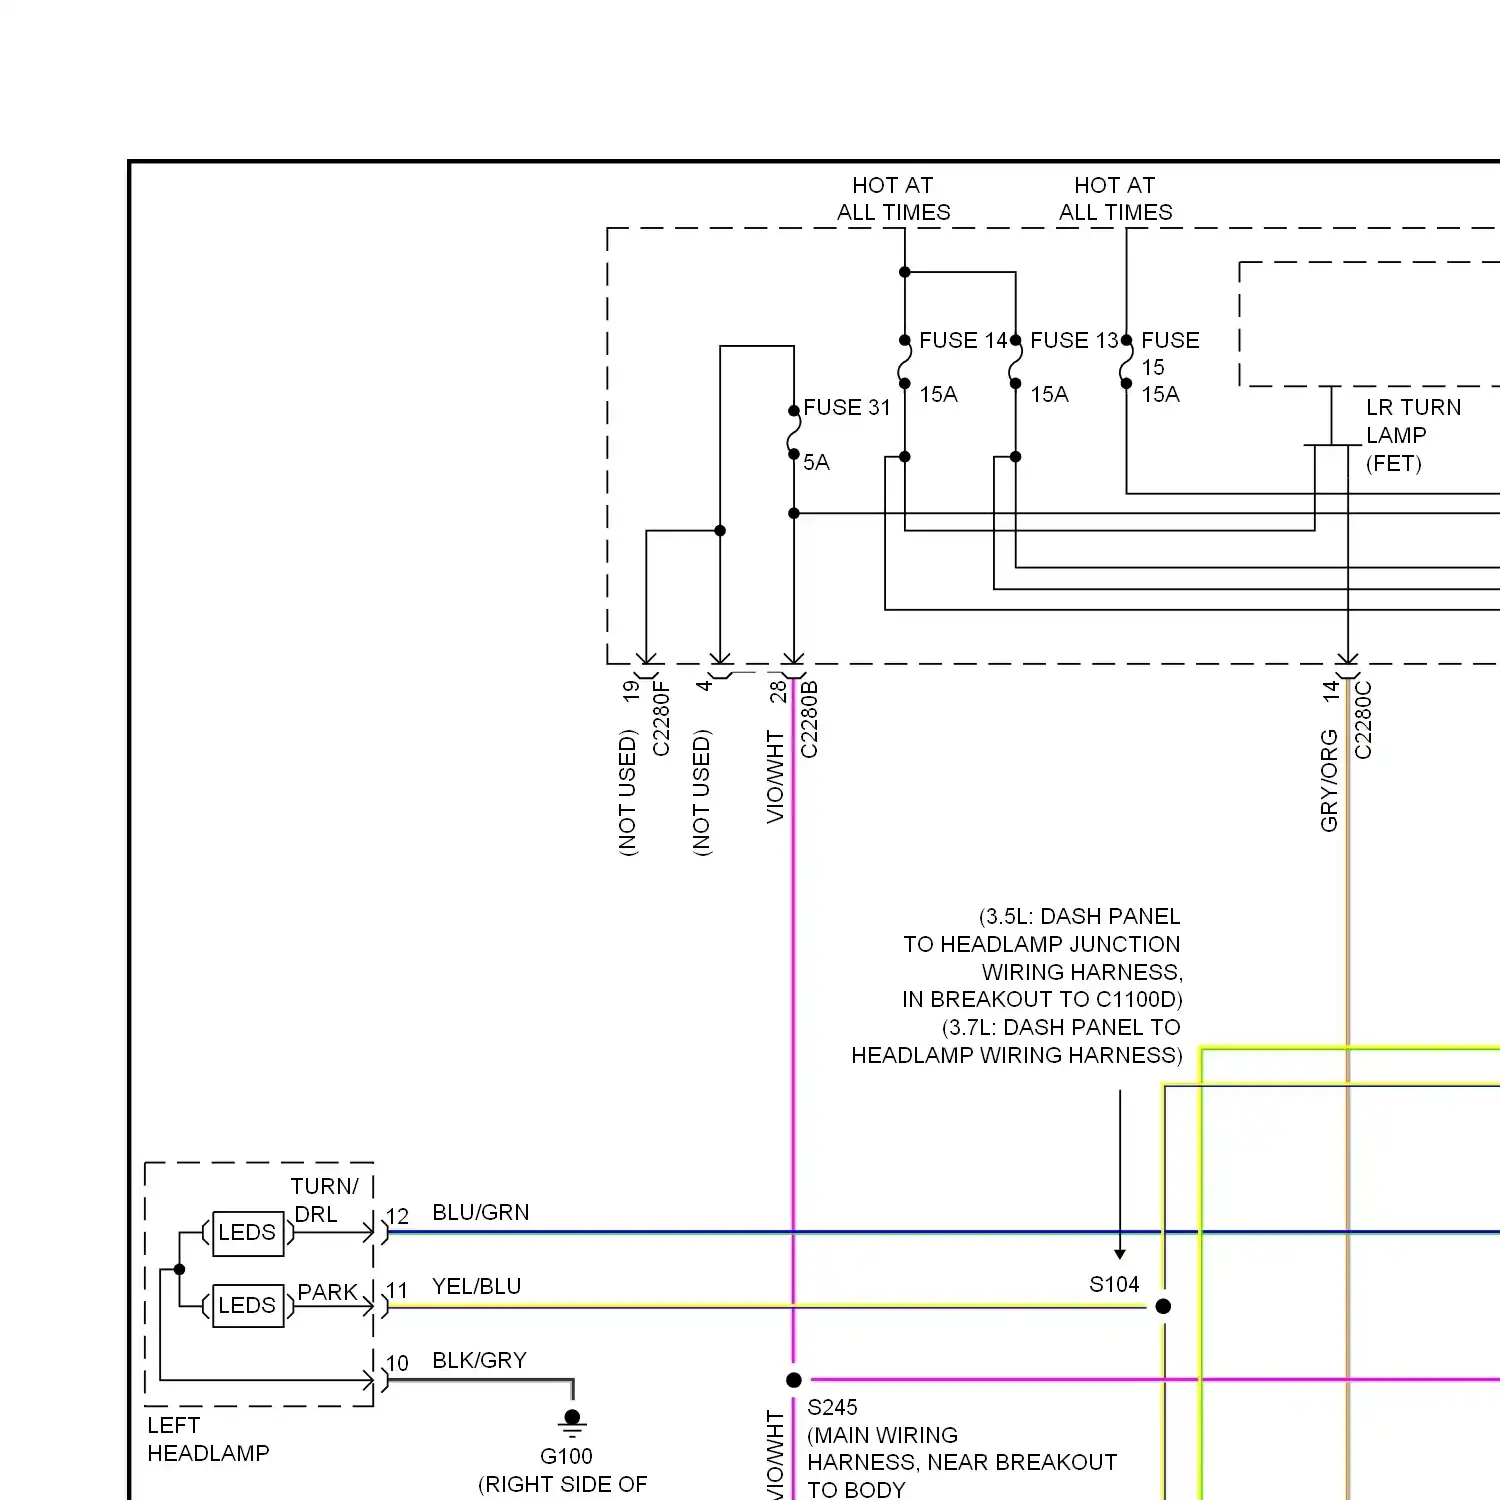The height and width of the screenshot is (1500, 1500).
Task: Click connector label C2280C
Action: 1363,719
